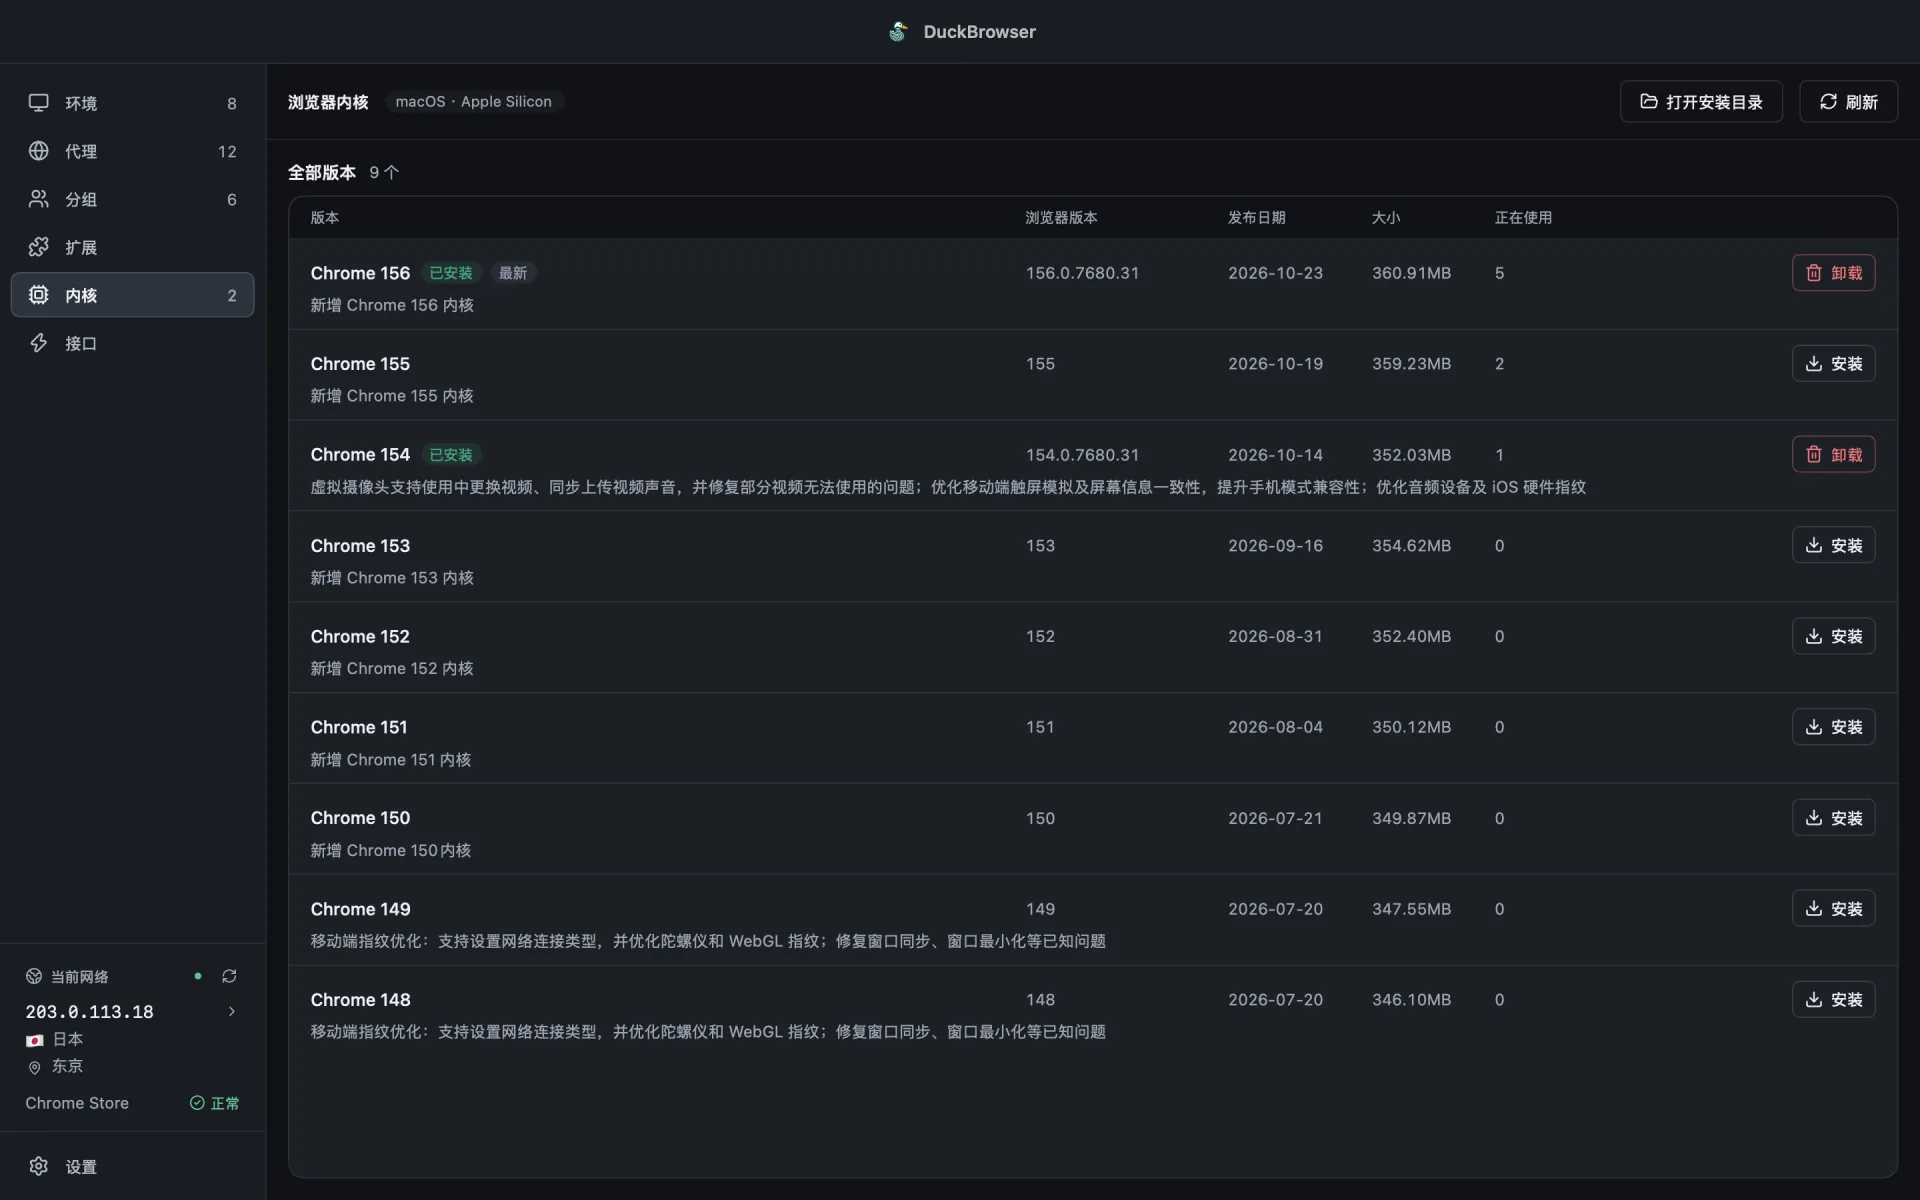The image size is (1920, 1200).
Task: Click 卸载 label for Chrome 154
Action: [x=1847, y=455]
